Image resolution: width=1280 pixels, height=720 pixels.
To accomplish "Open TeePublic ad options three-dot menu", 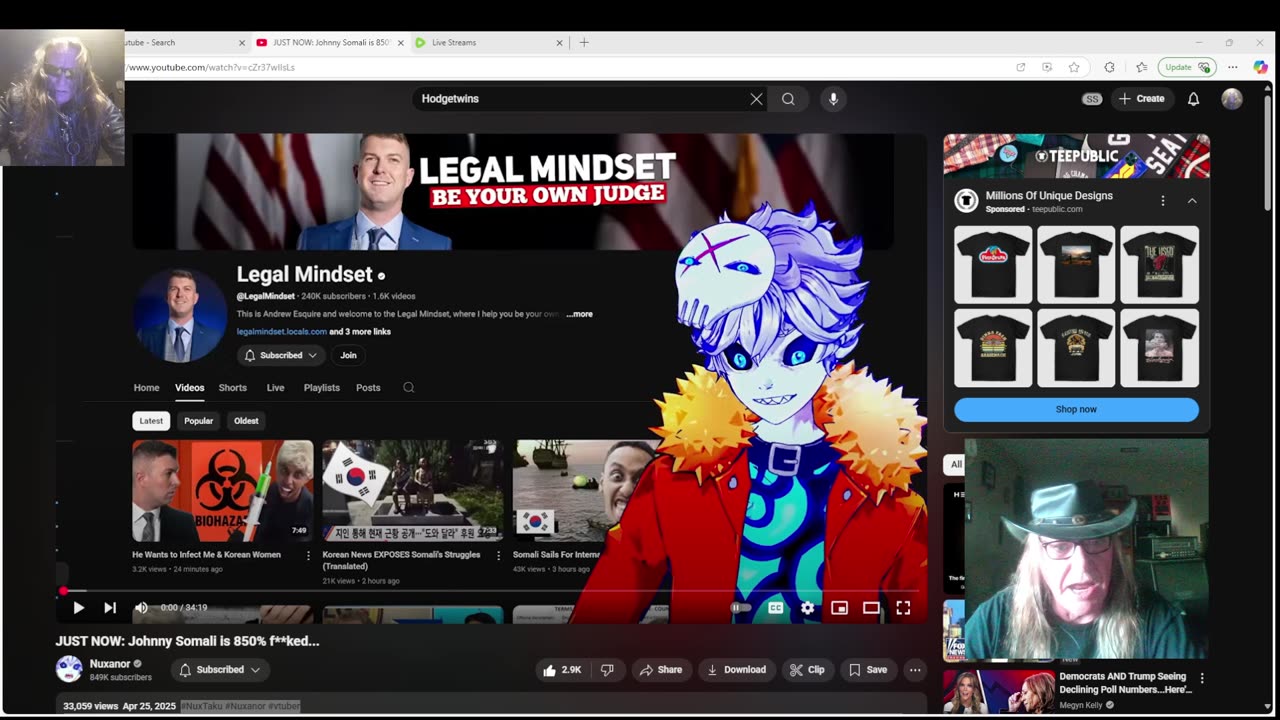I will click(x=1162, y=201).
